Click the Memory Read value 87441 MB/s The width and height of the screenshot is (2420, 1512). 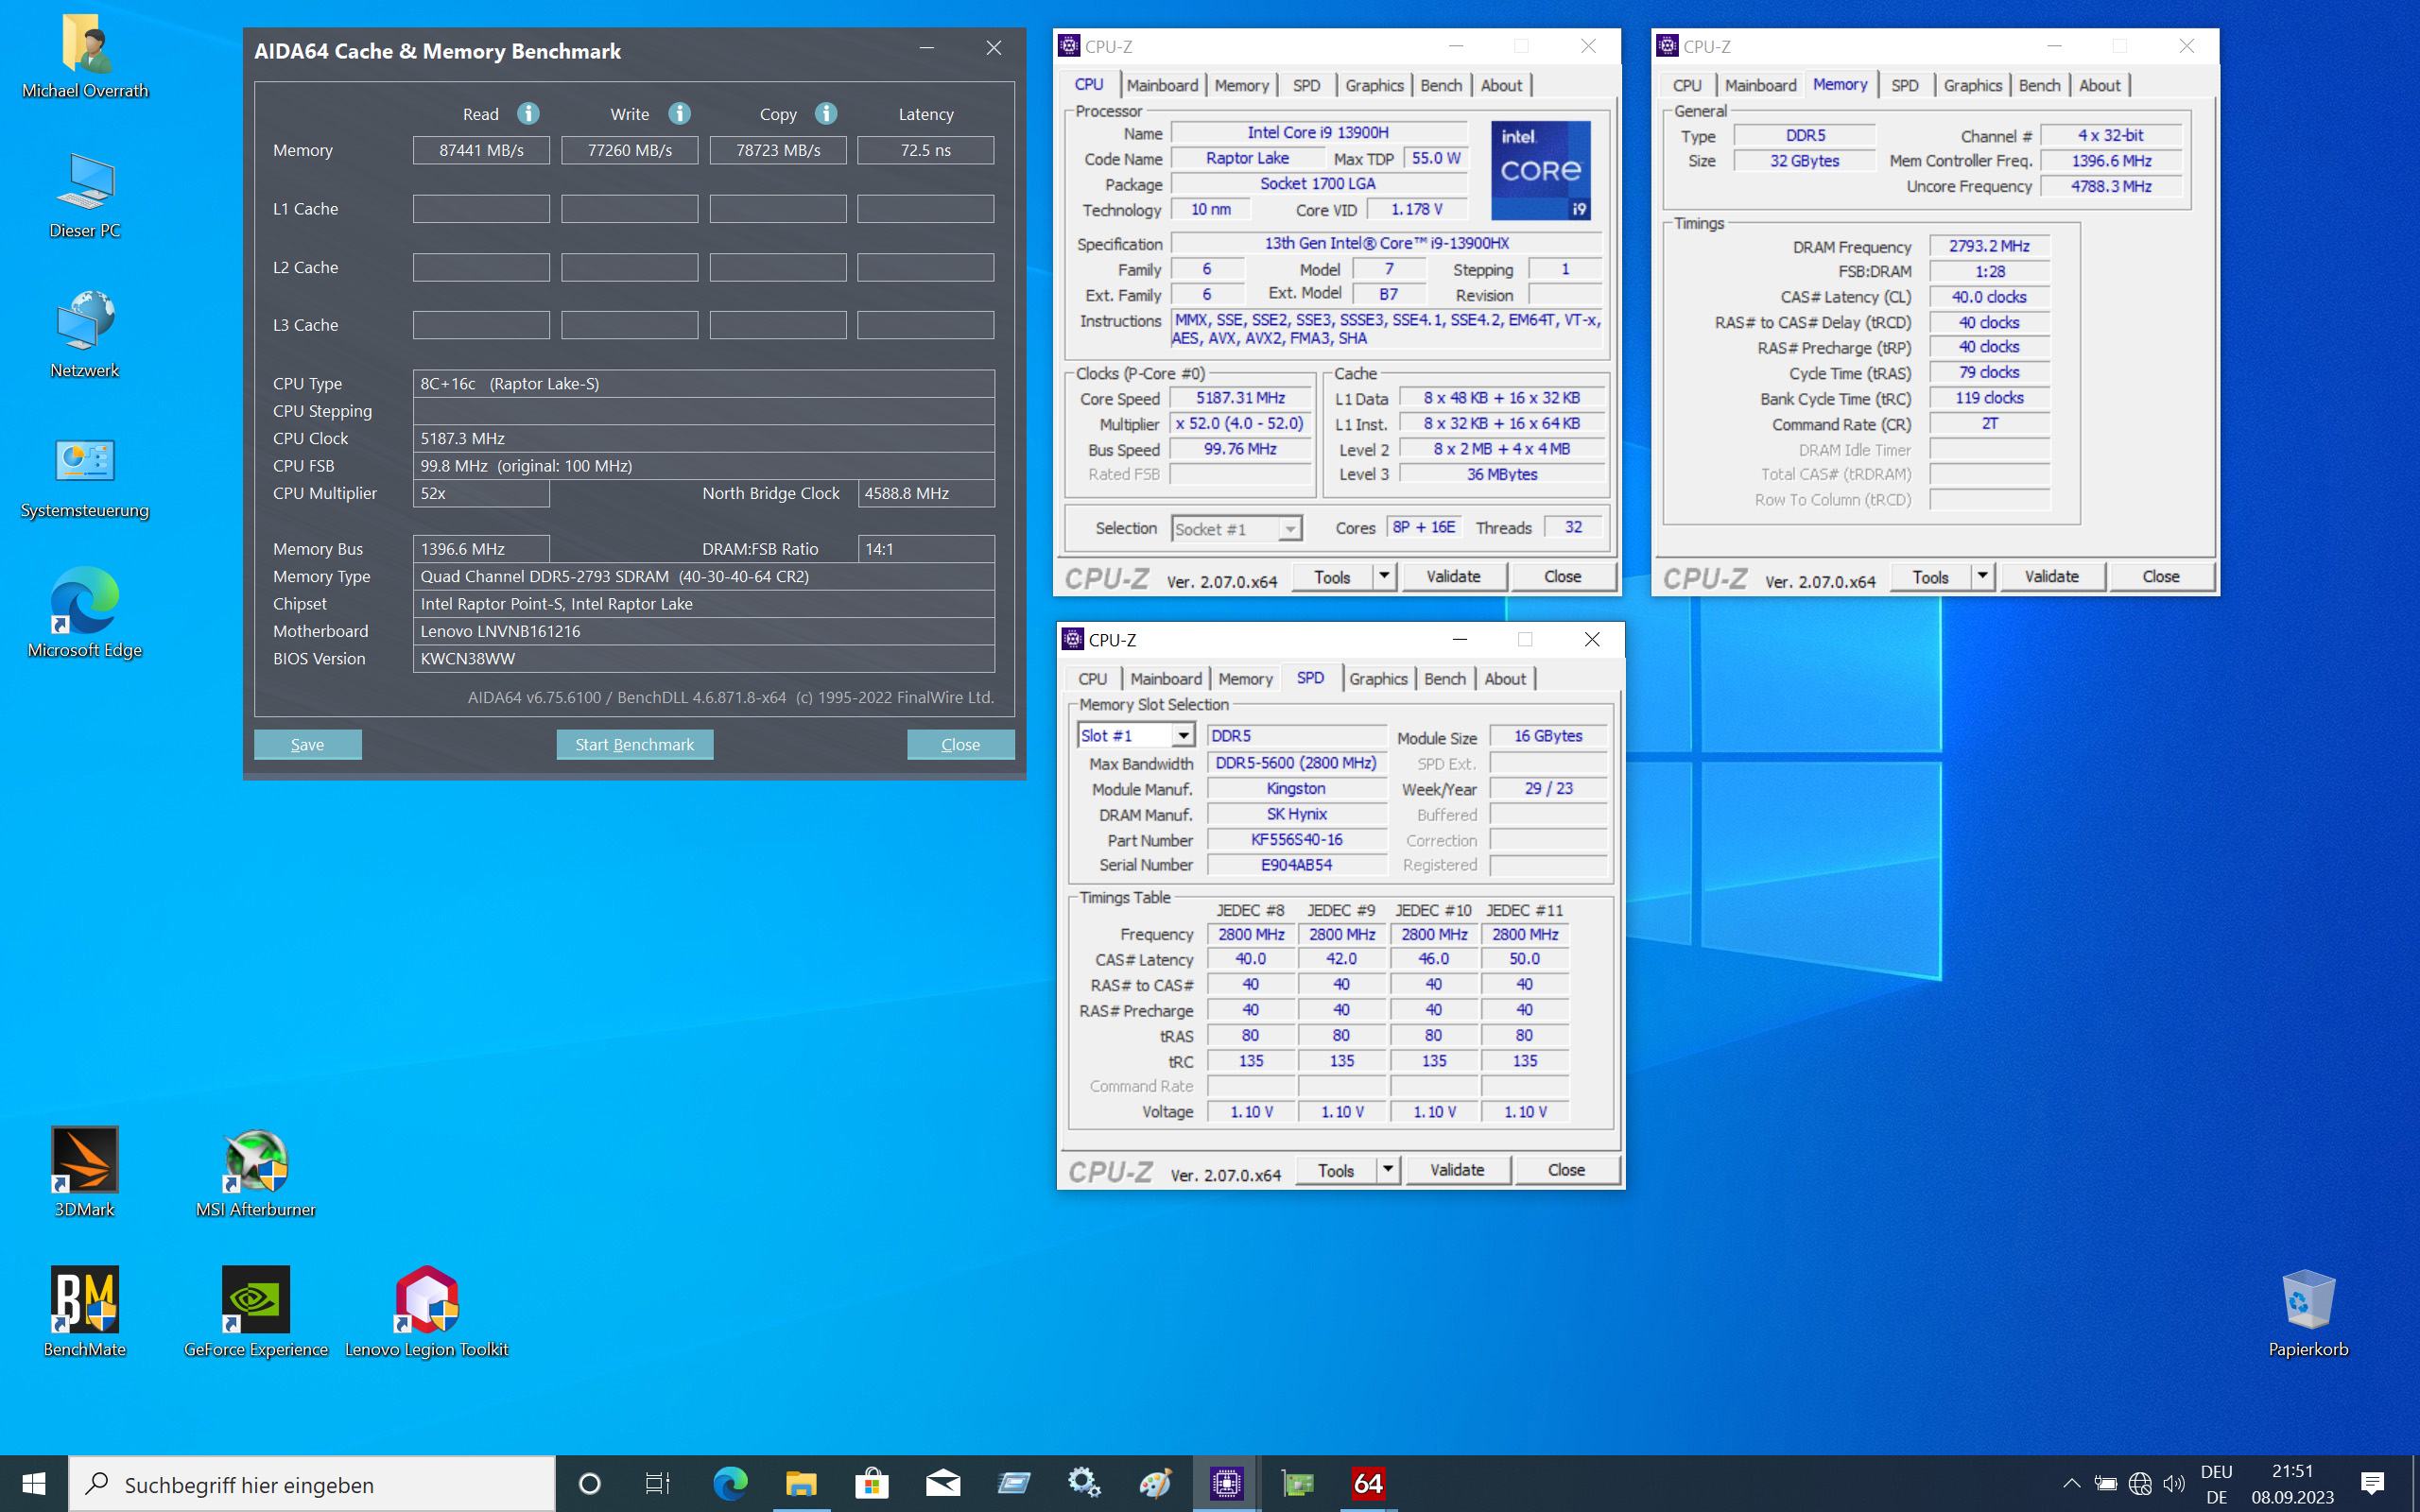481,150
